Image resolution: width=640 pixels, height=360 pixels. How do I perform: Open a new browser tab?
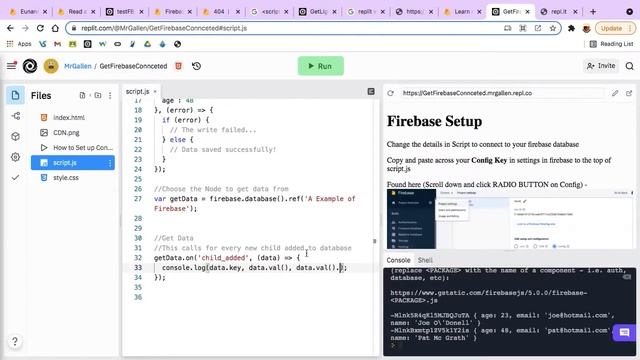click(x=593, y=12)
